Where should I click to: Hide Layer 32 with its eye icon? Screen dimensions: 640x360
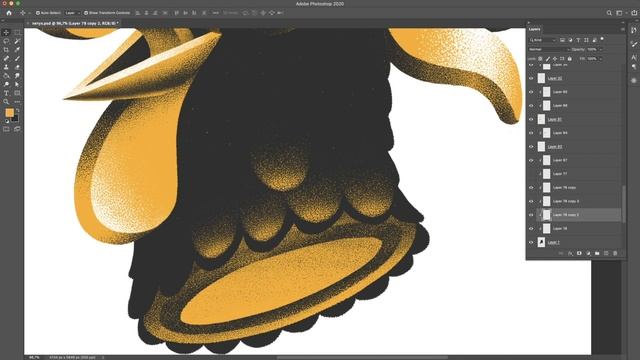tap(531, 78)
